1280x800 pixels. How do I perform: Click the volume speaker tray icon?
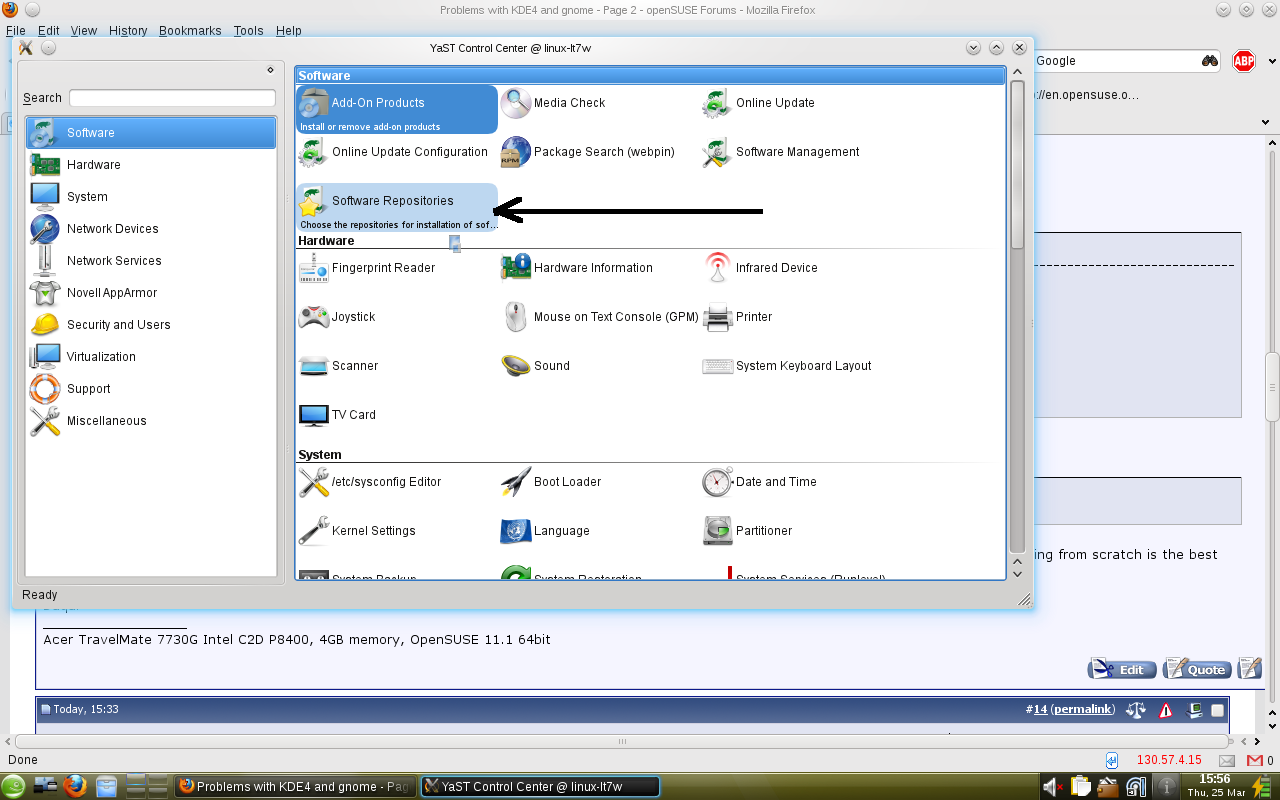coord(1052,787)
